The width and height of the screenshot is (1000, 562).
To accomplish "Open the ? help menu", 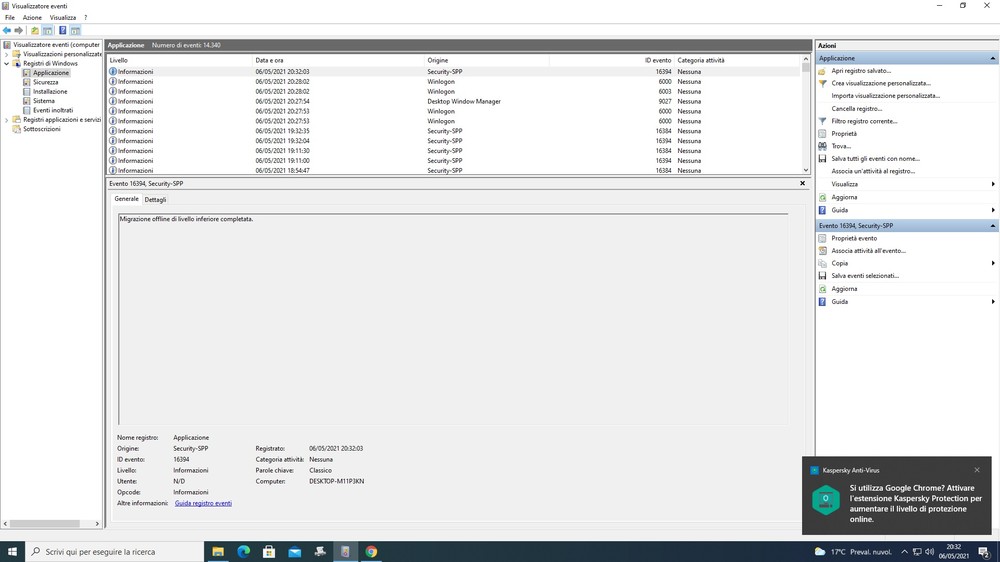I will 85,18.
